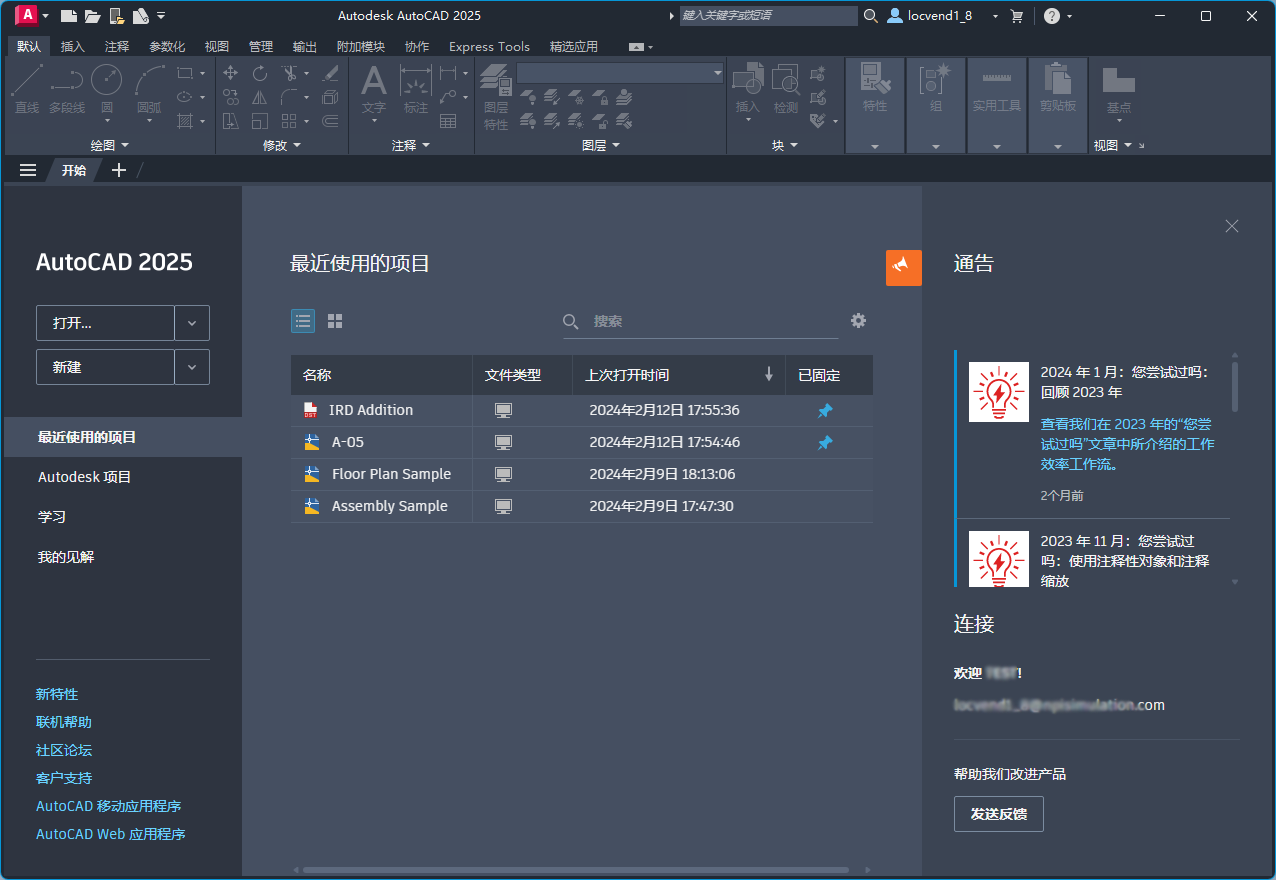
Task: Switch recent items to grid view
Action: 335,321
